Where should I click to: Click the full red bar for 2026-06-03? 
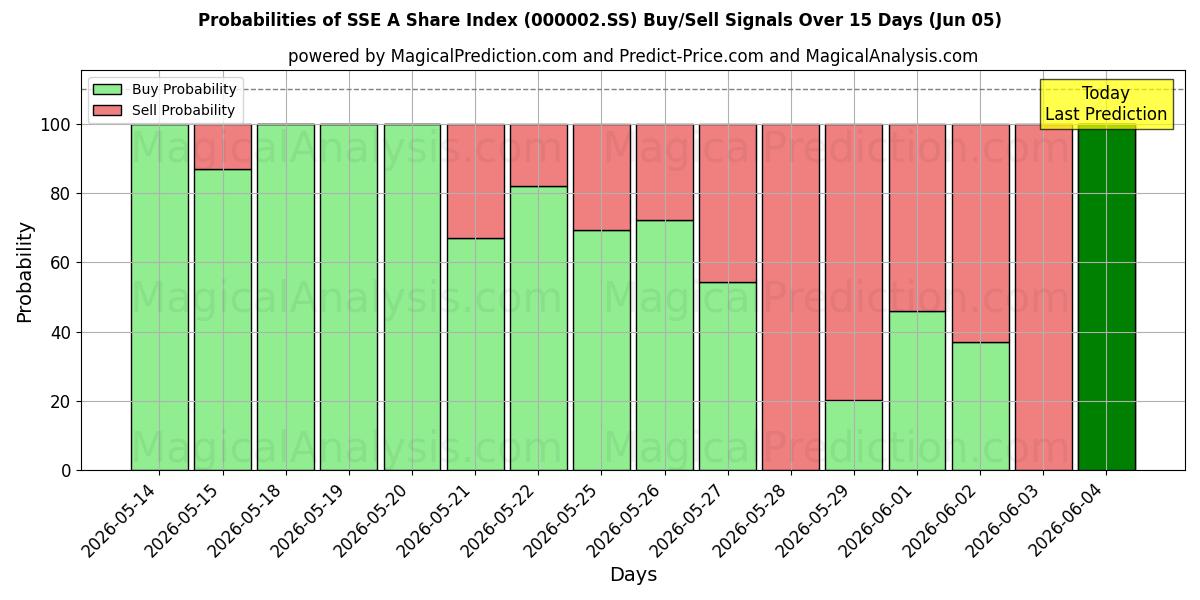click(x=1043, y=297)
